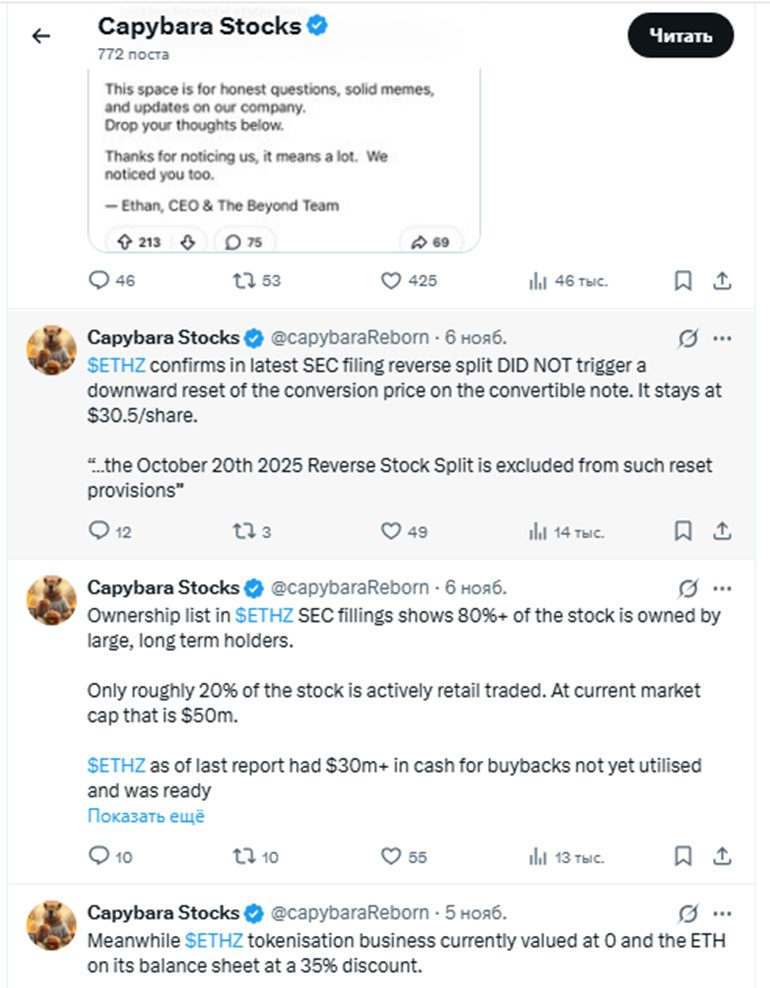Repost the ownership list $ETHZ post
Screen dimensions: 770x988
click(243, 856)
